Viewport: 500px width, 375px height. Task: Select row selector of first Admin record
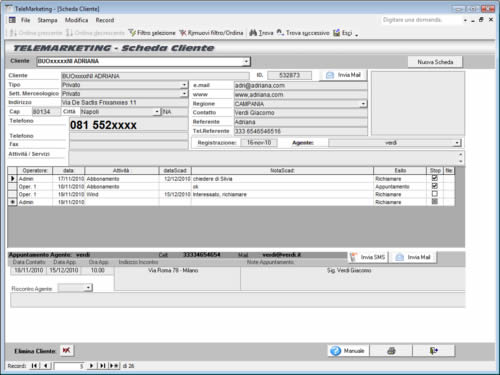(12, 179)
